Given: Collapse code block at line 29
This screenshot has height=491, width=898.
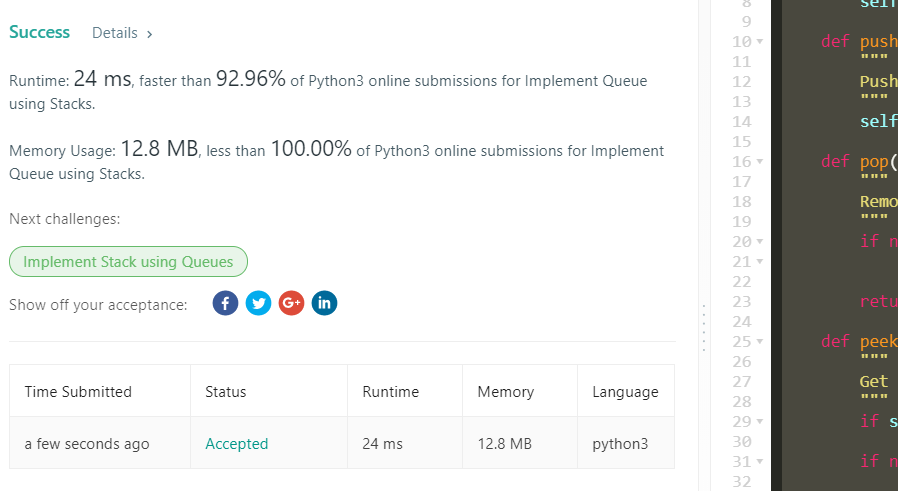Looking at the screenshot, I should 760,422.
